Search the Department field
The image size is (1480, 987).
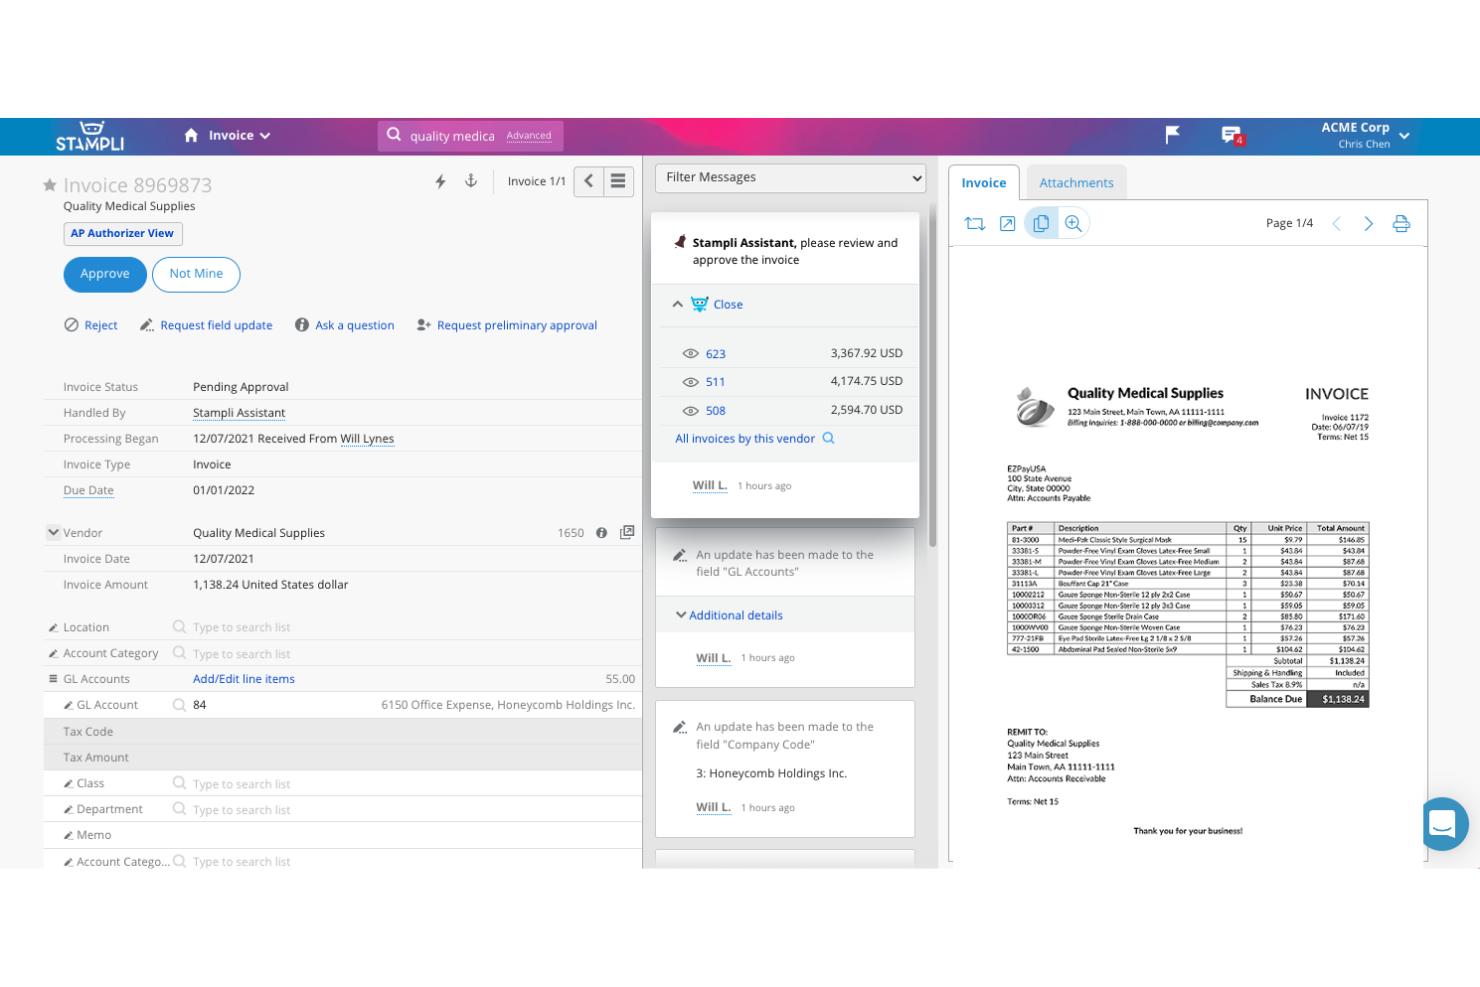[405, 810]
